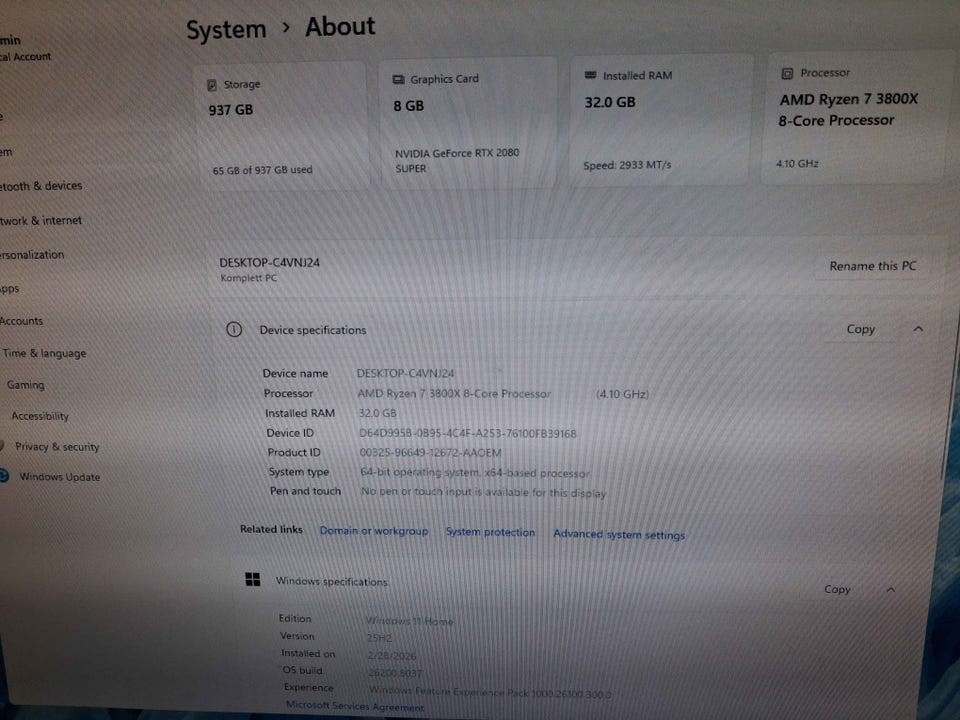
Task: Open Accounts settings page
Action: pos(21,321)
